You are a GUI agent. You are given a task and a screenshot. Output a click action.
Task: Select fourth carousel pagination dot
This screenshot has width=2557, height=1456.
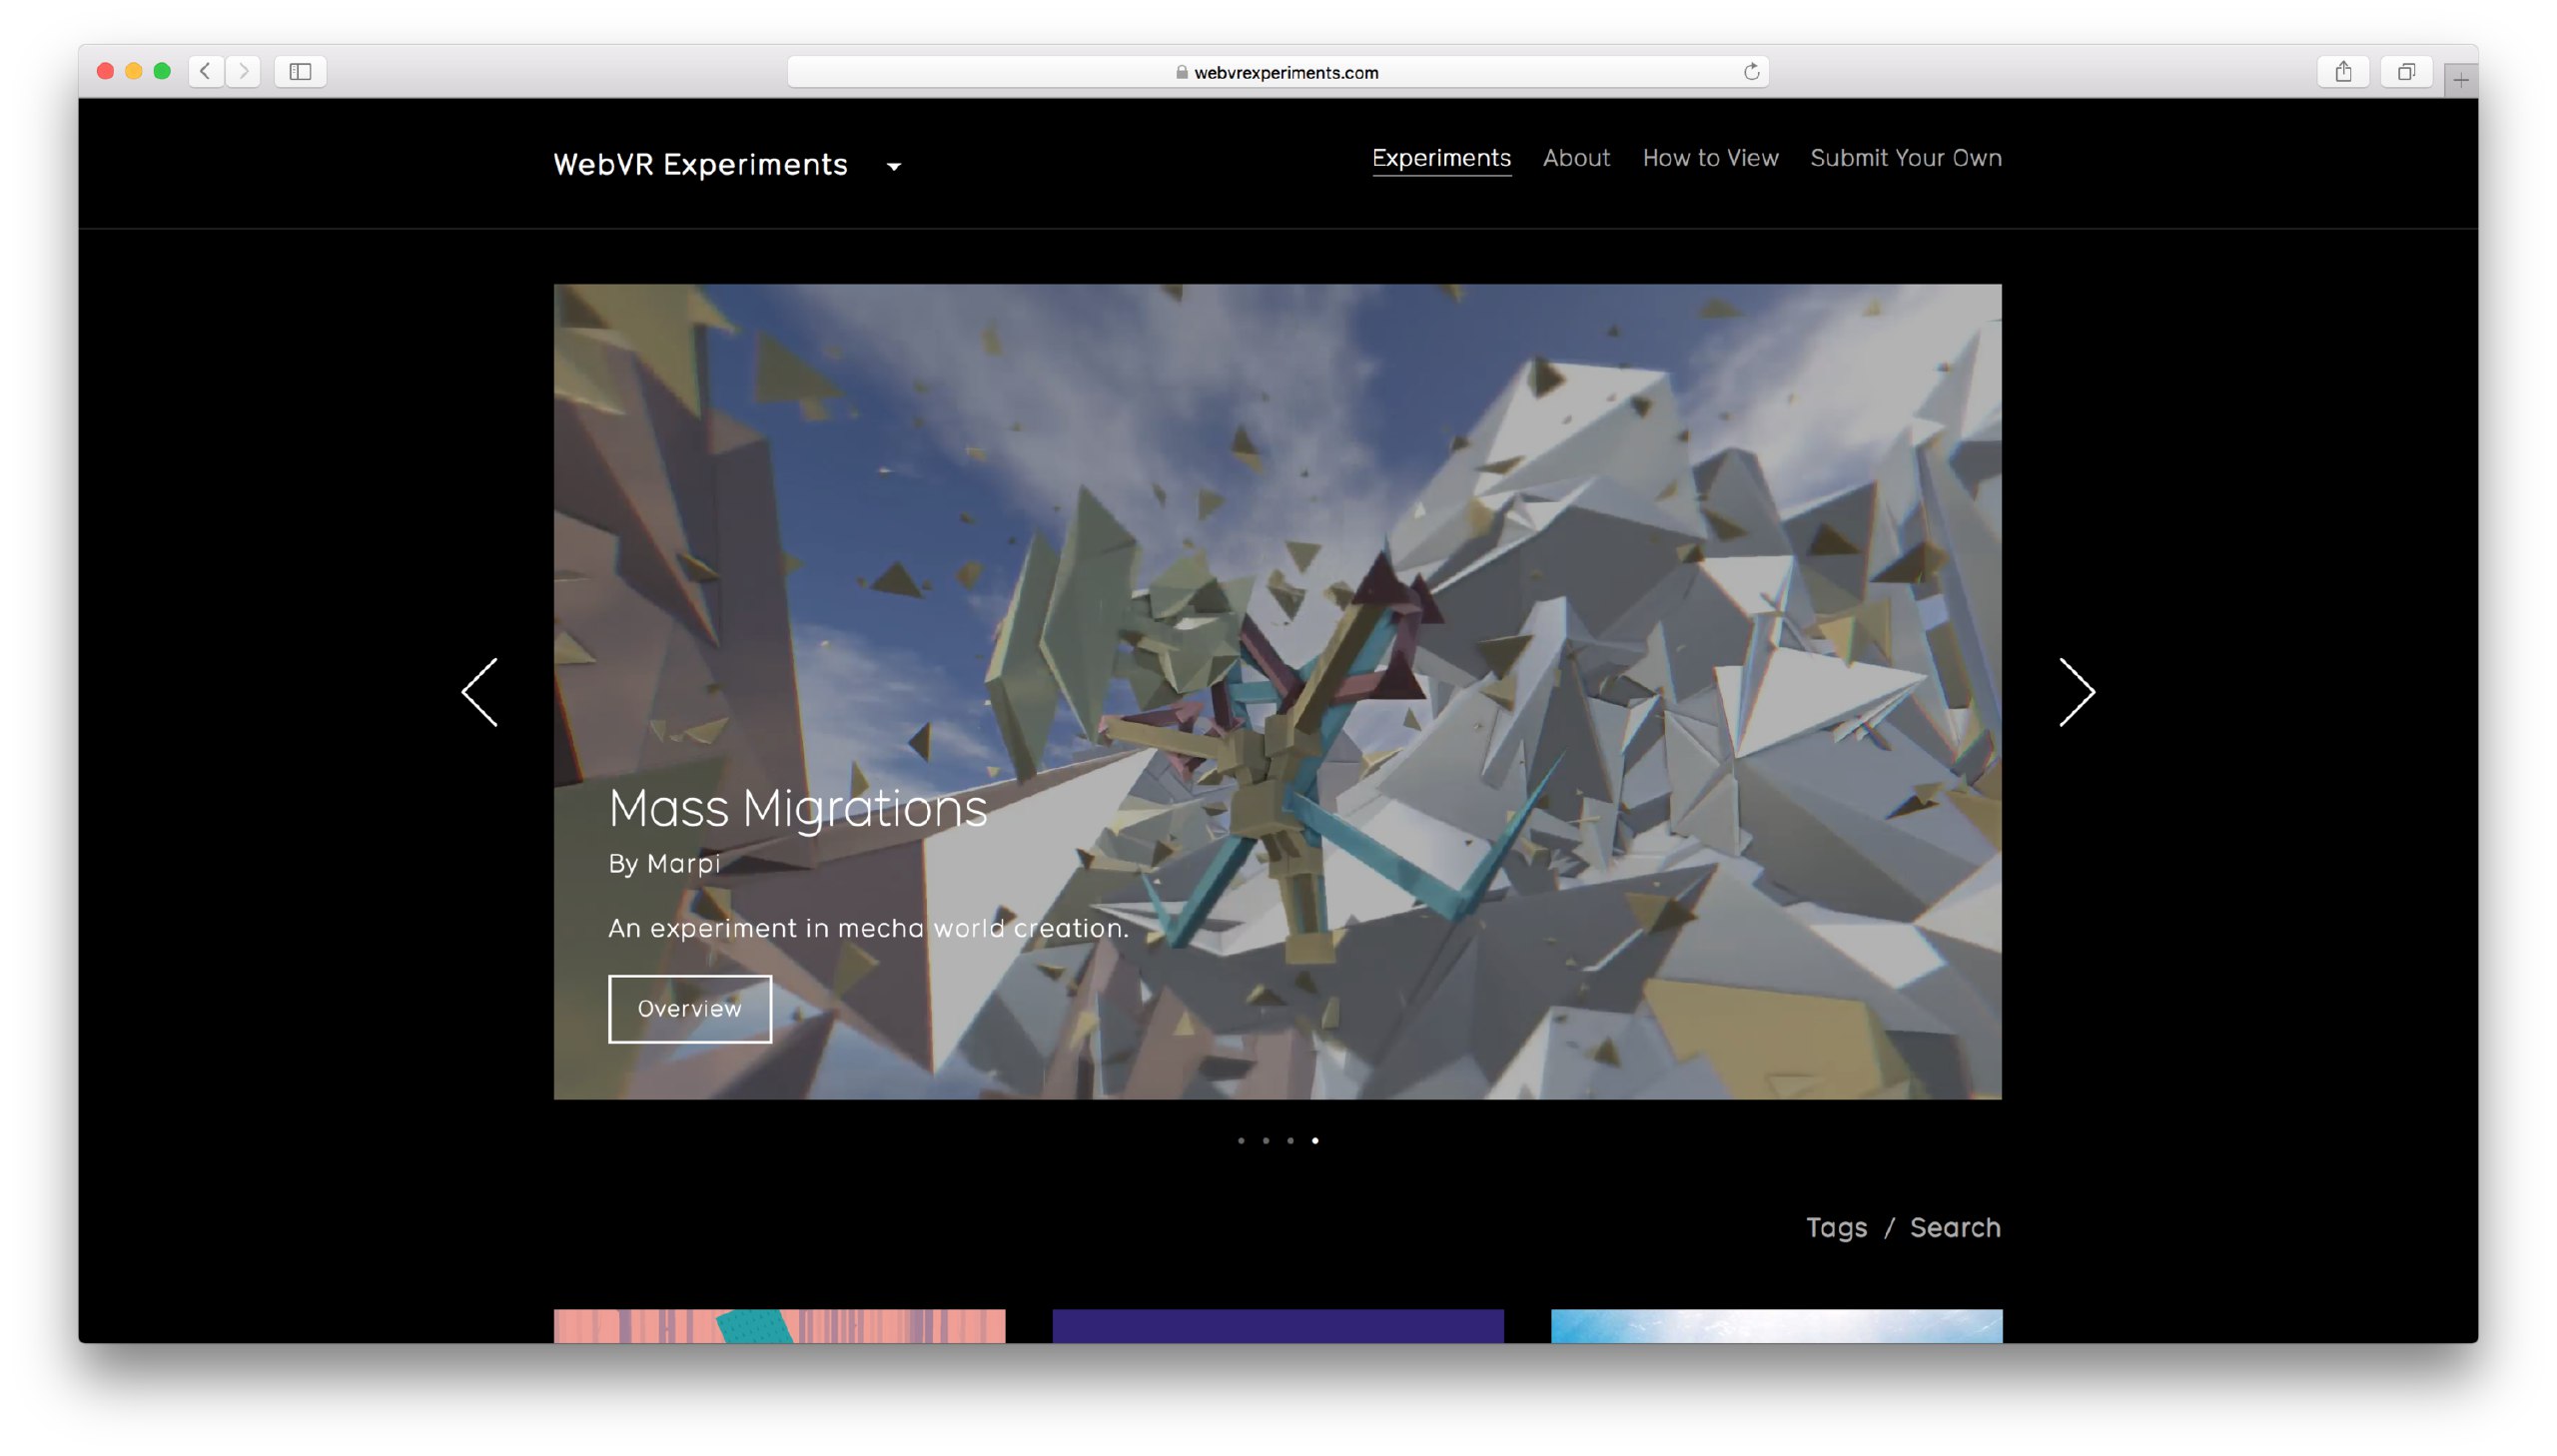pyautogui.click(x=1315, y=1141)
